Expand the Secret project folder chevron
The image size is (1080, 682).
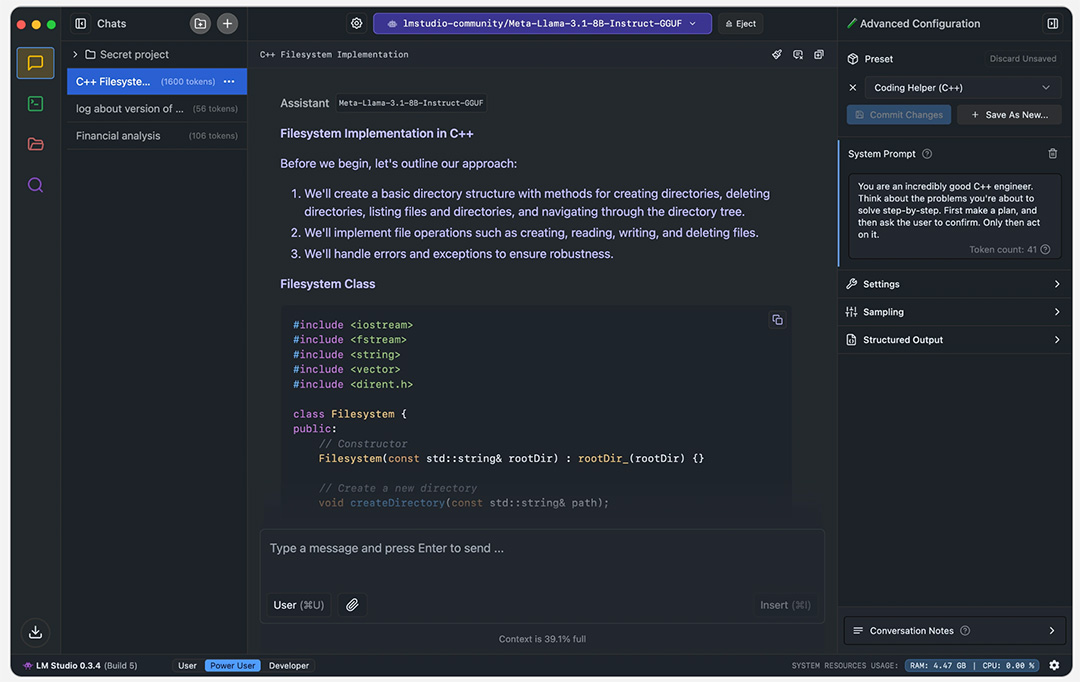[75, 54]
